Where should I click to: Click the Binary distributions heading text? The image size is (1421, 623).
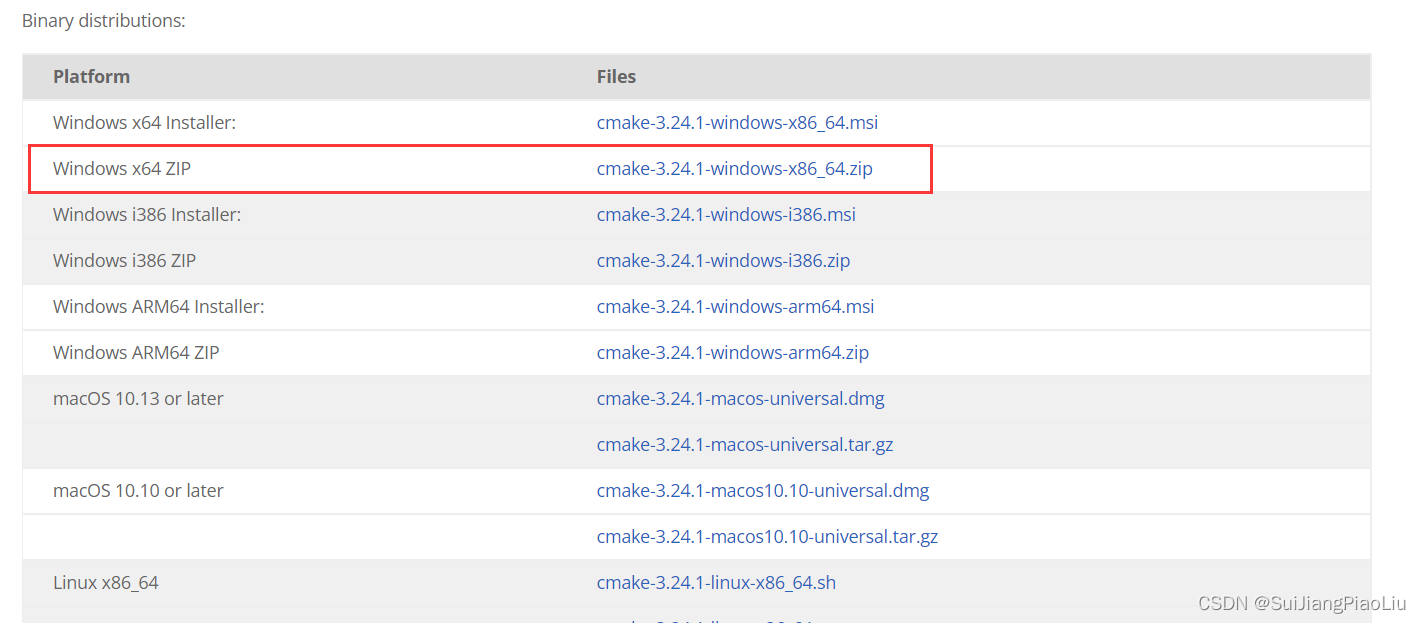click(103, 20)
